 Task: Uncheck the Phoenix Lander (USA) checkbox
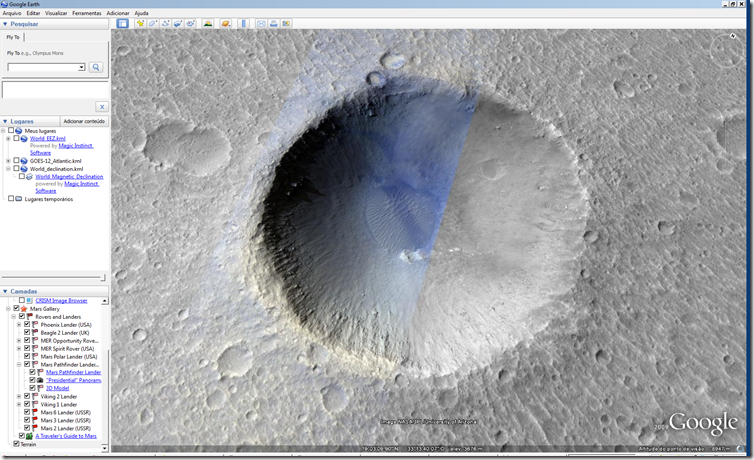[27, 324]
